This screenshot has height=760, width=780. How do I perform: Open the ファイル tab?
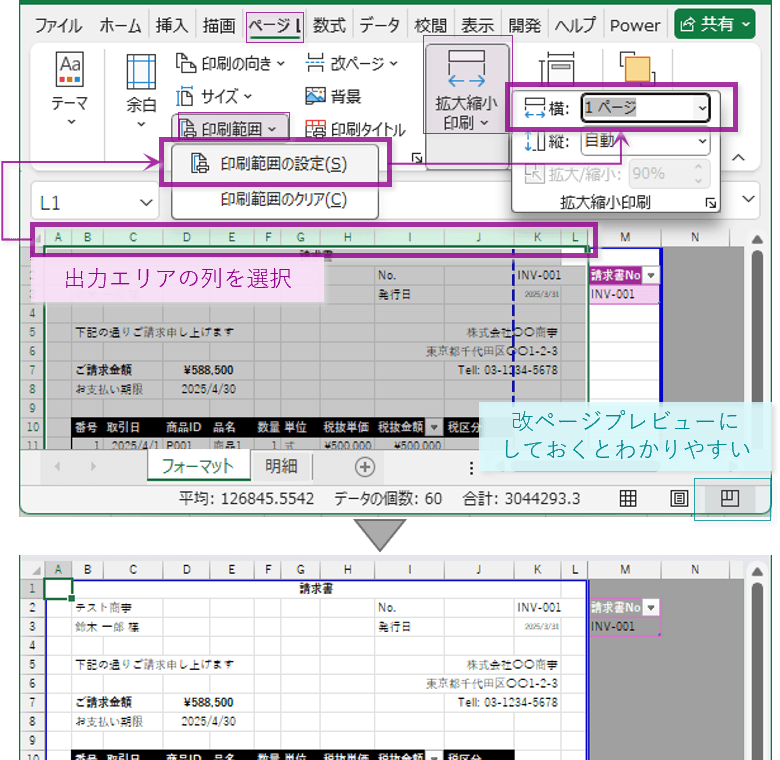coord(58,25)
